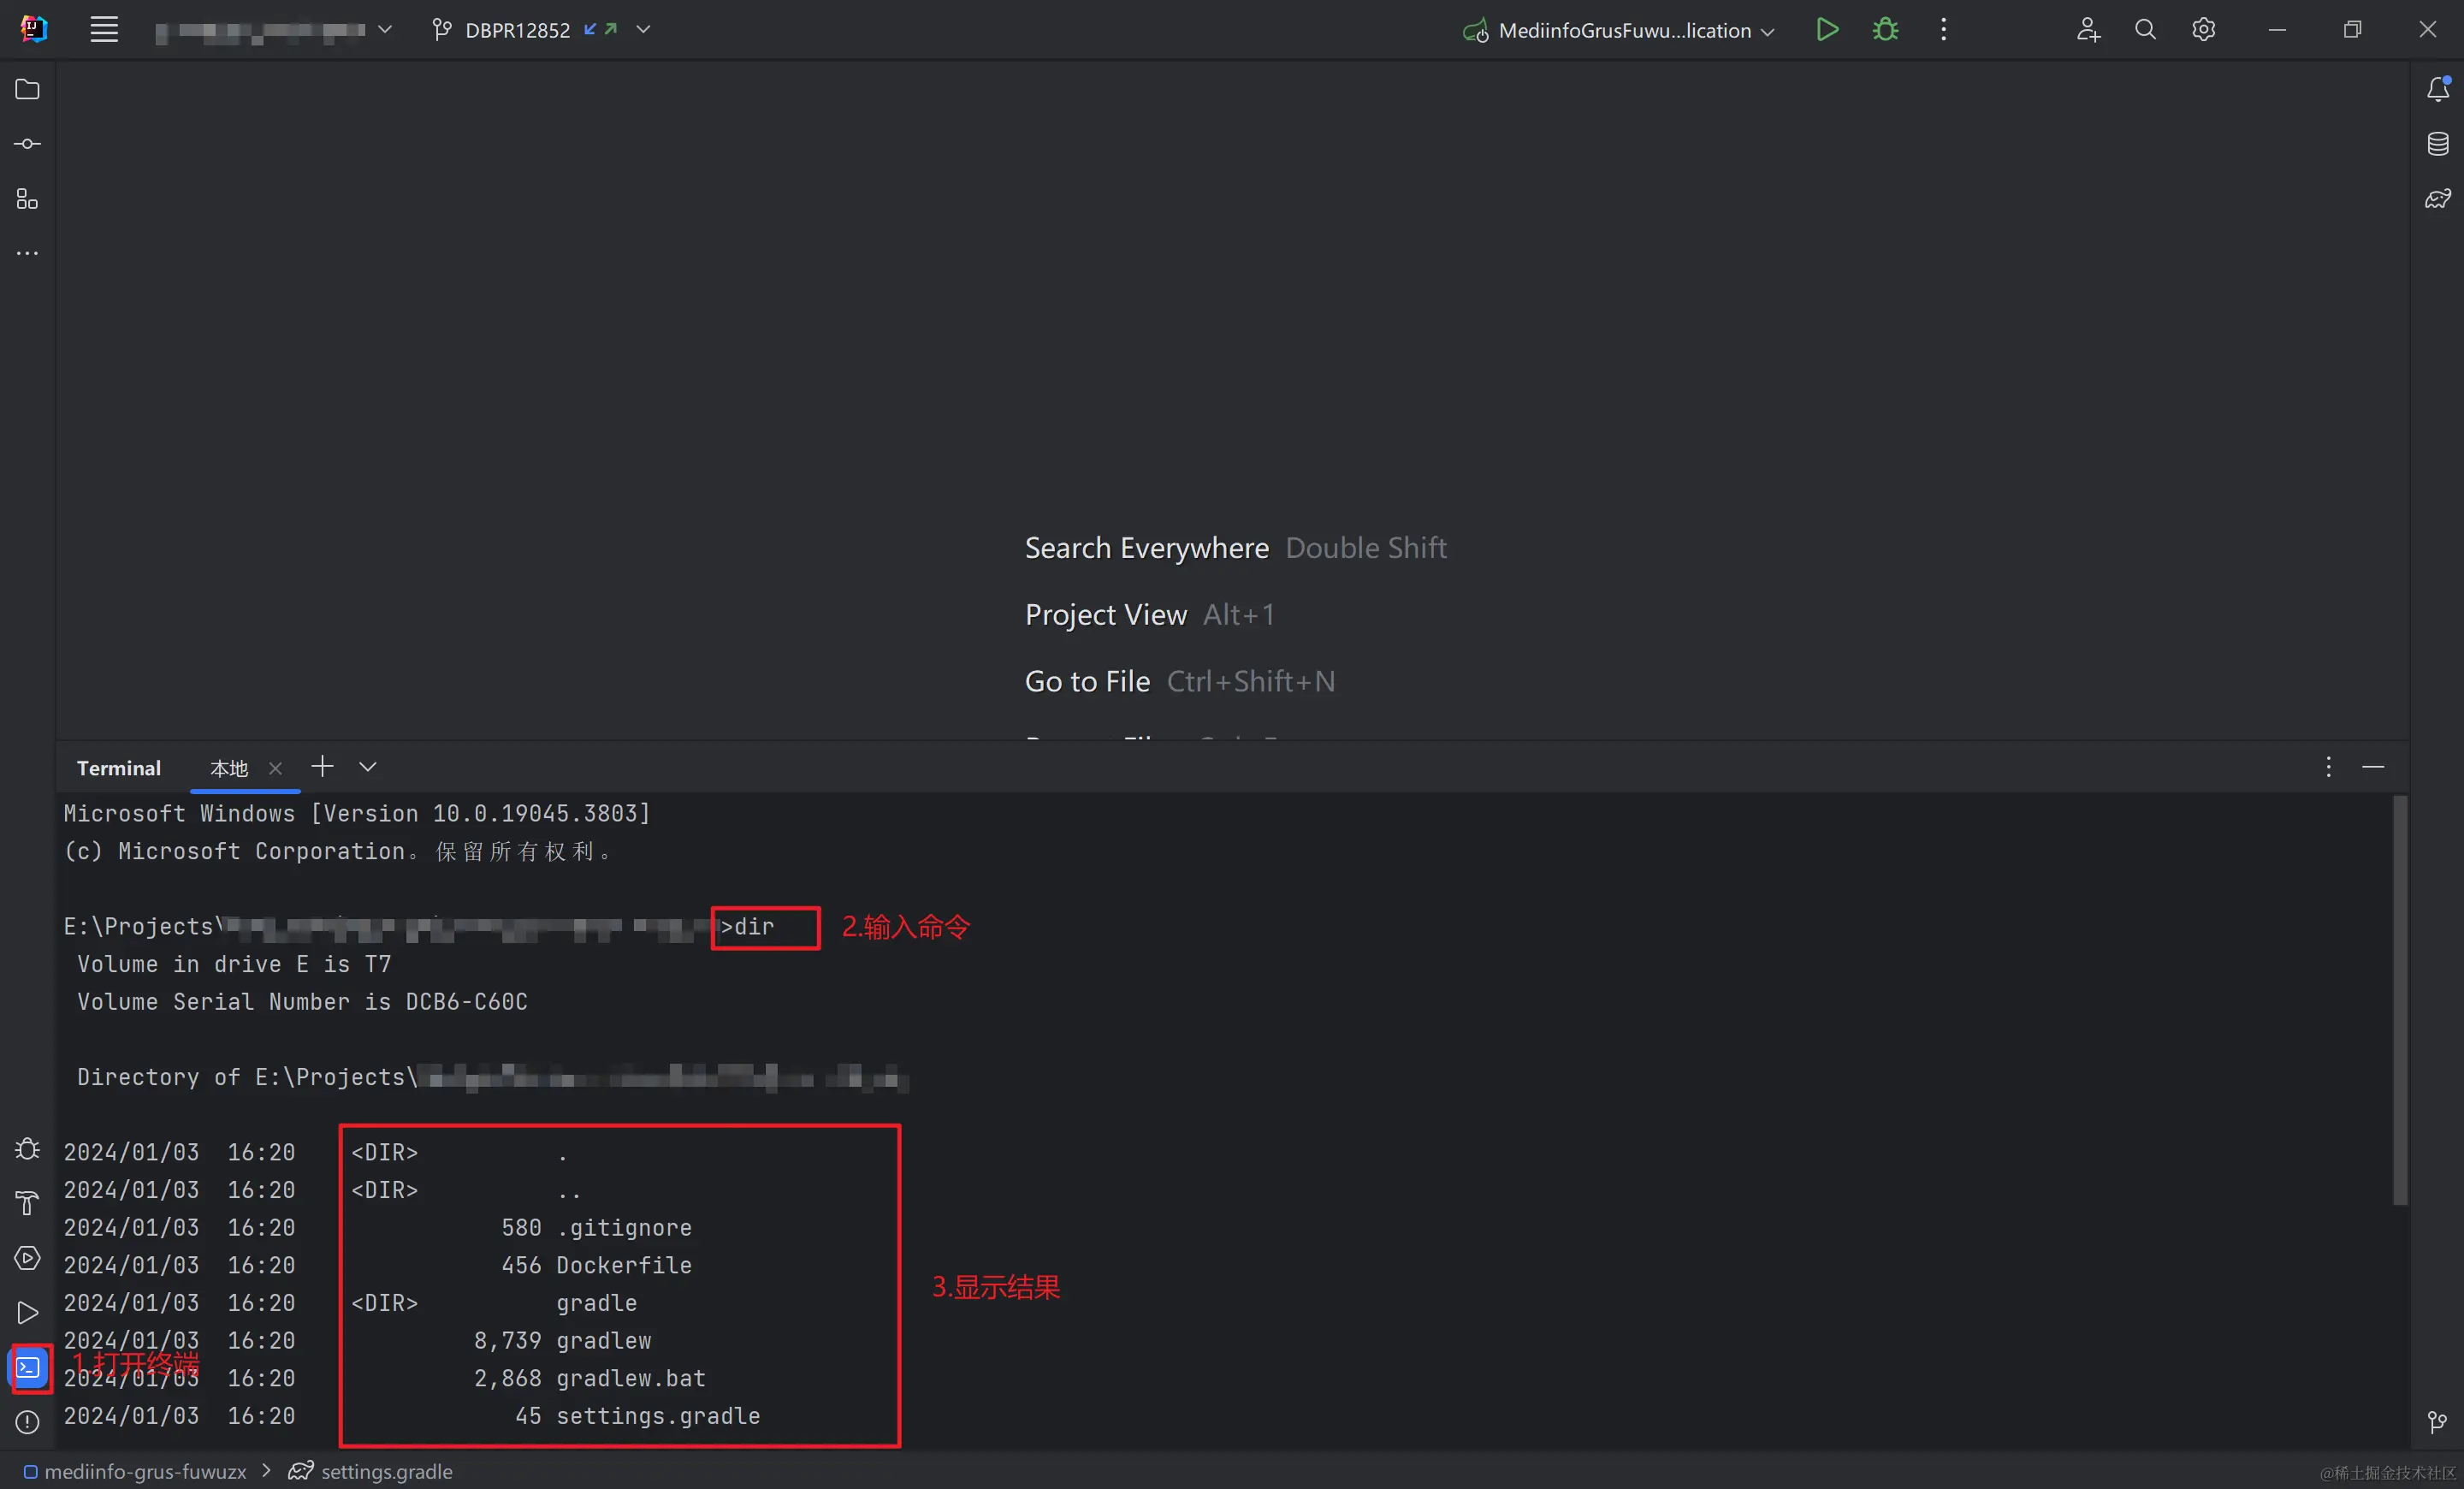The width and height of the screenshot is (2464, 1489).
Task: Open the MediinfoGrusFuwu run configuration dropdown
Action: pyautogui.click(x=1626, y=30)
